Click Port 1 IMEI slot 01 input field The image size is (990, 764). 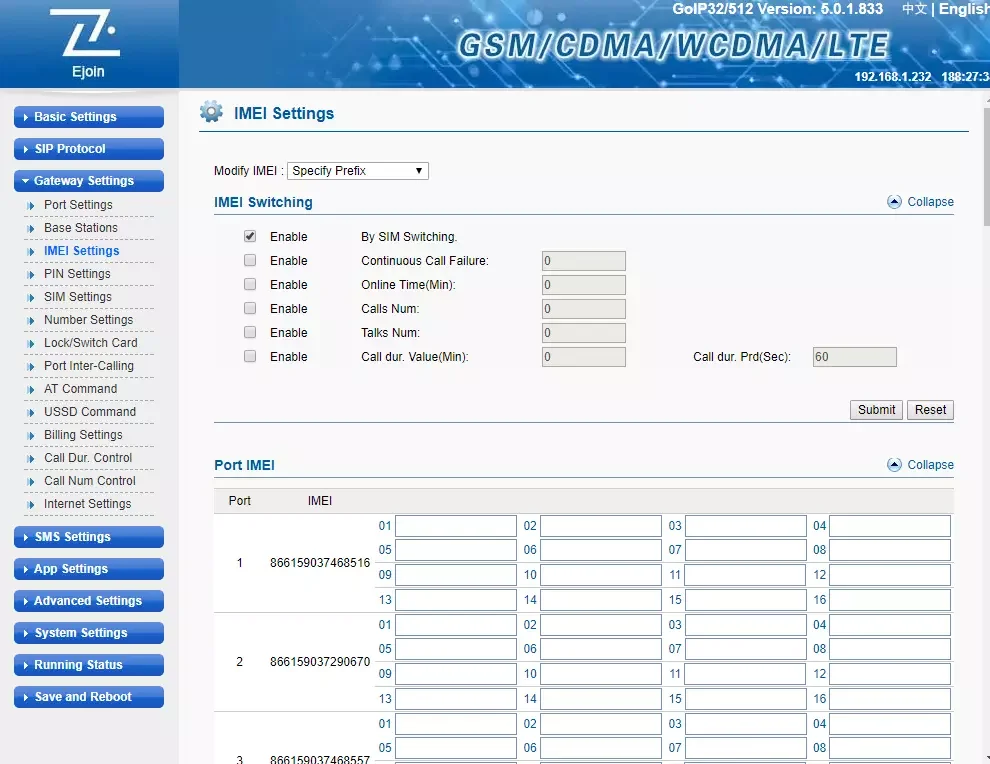456,527
